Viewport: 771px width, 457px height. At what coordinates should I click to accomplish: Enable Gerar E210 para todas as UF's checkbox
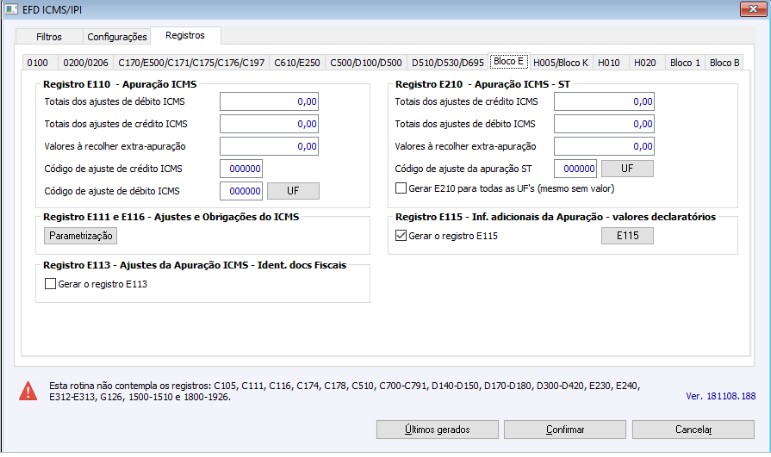401,188
